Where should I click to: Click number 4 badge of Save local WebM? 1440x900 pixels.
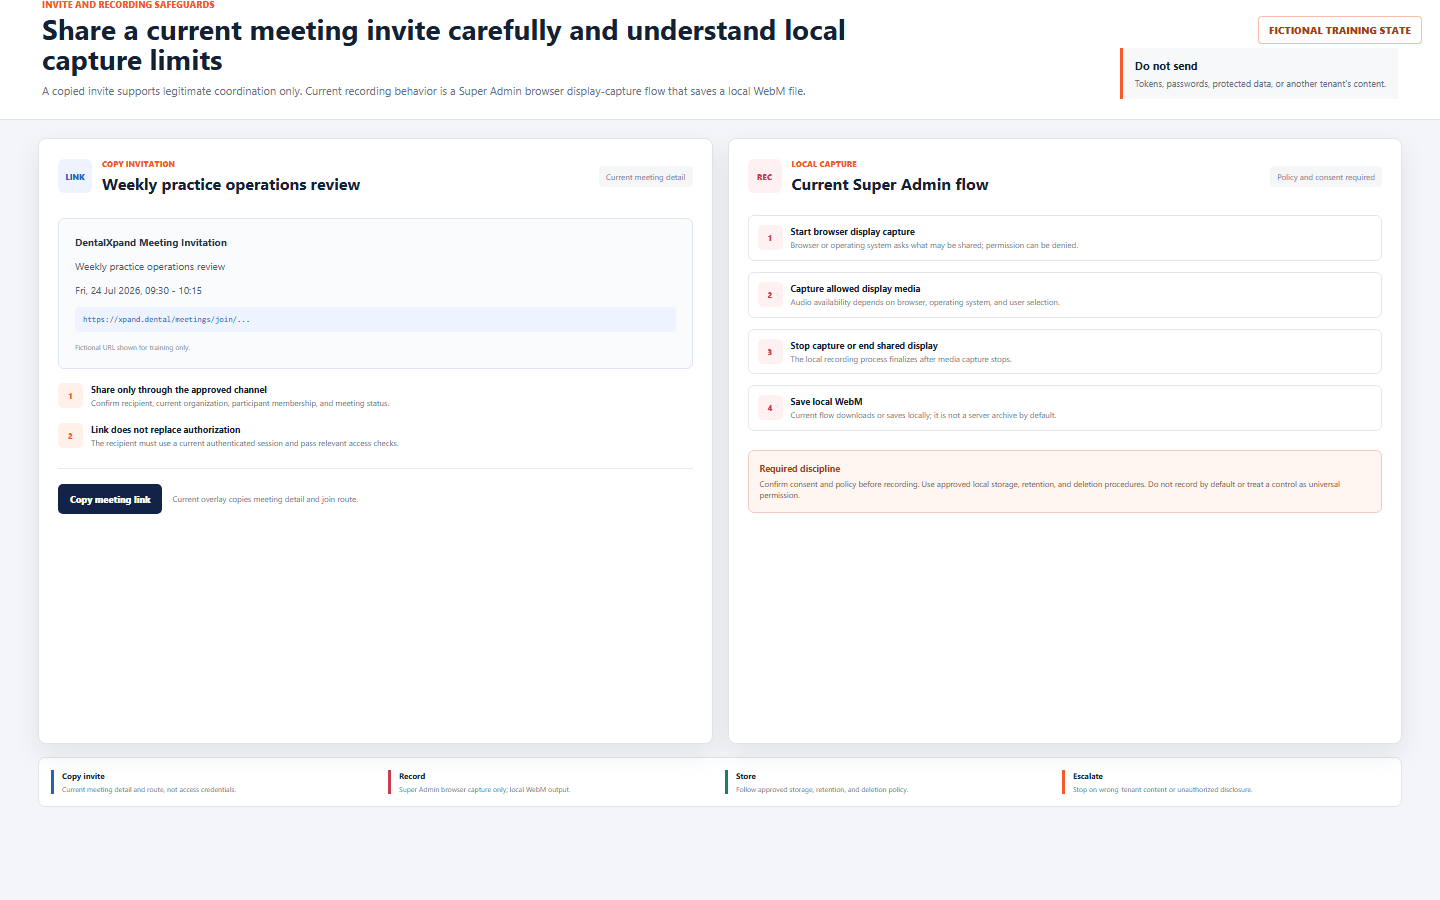pos(770,408)
